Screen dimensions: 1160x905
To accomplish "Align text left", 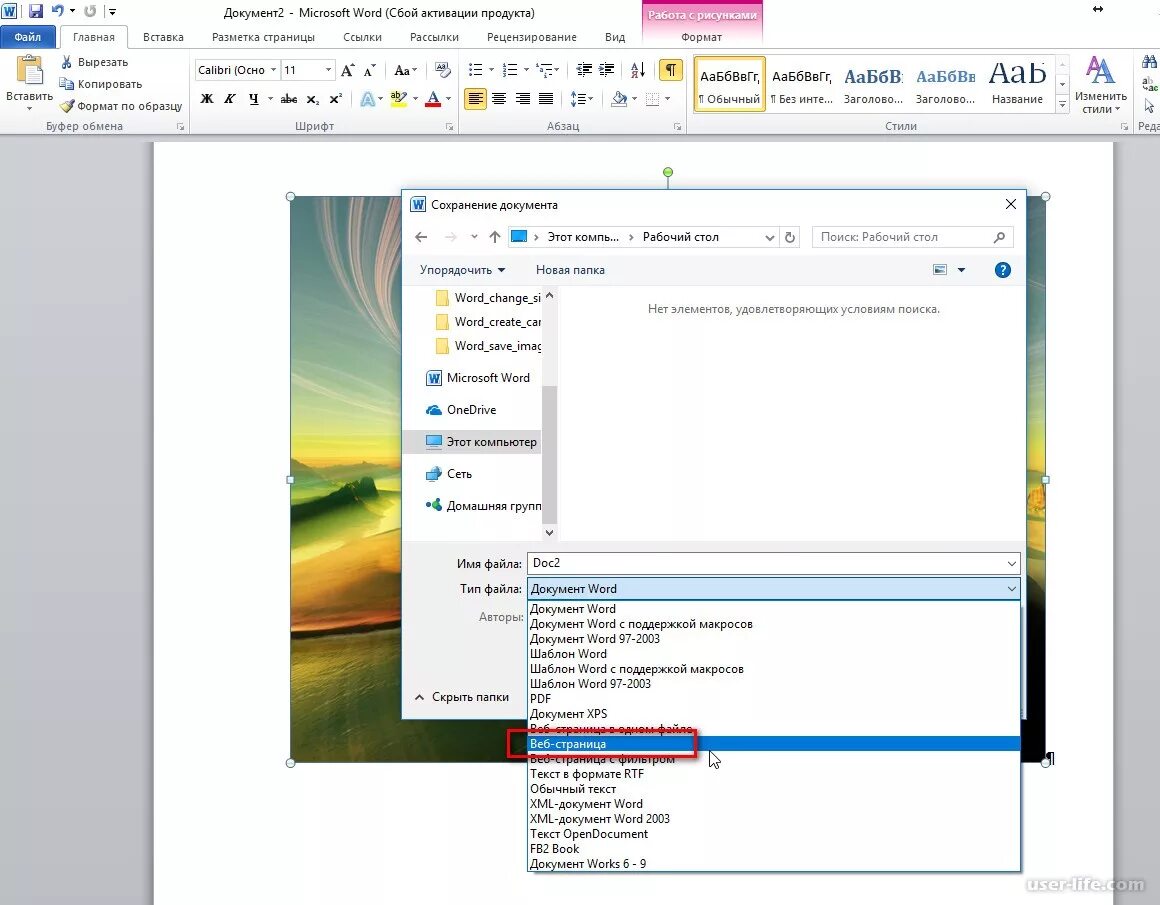I will (x=476, y=98).
